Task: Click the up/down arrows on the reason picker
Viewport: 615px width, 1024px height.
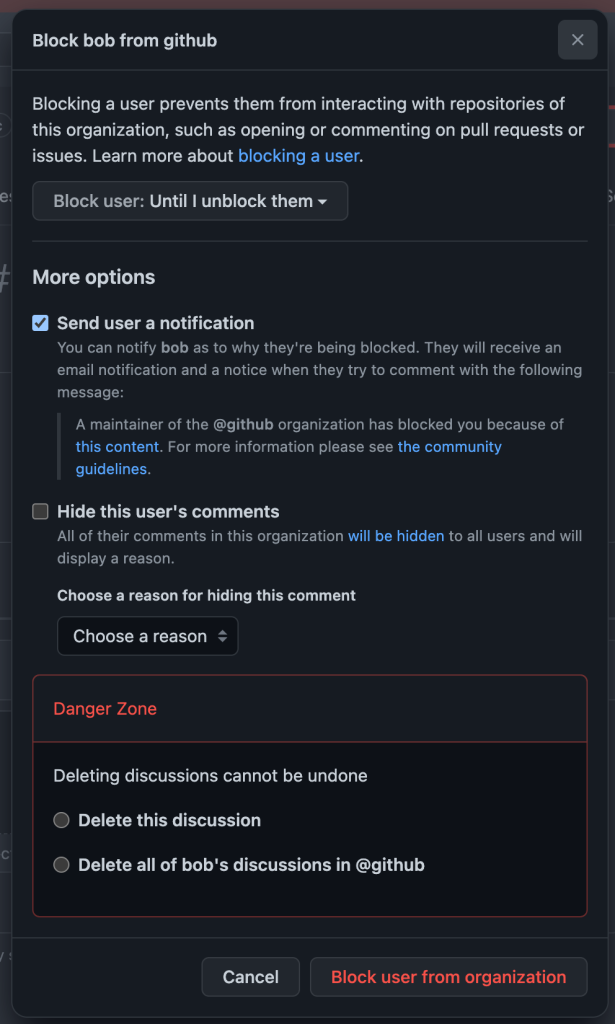Action: coord(222,636)
